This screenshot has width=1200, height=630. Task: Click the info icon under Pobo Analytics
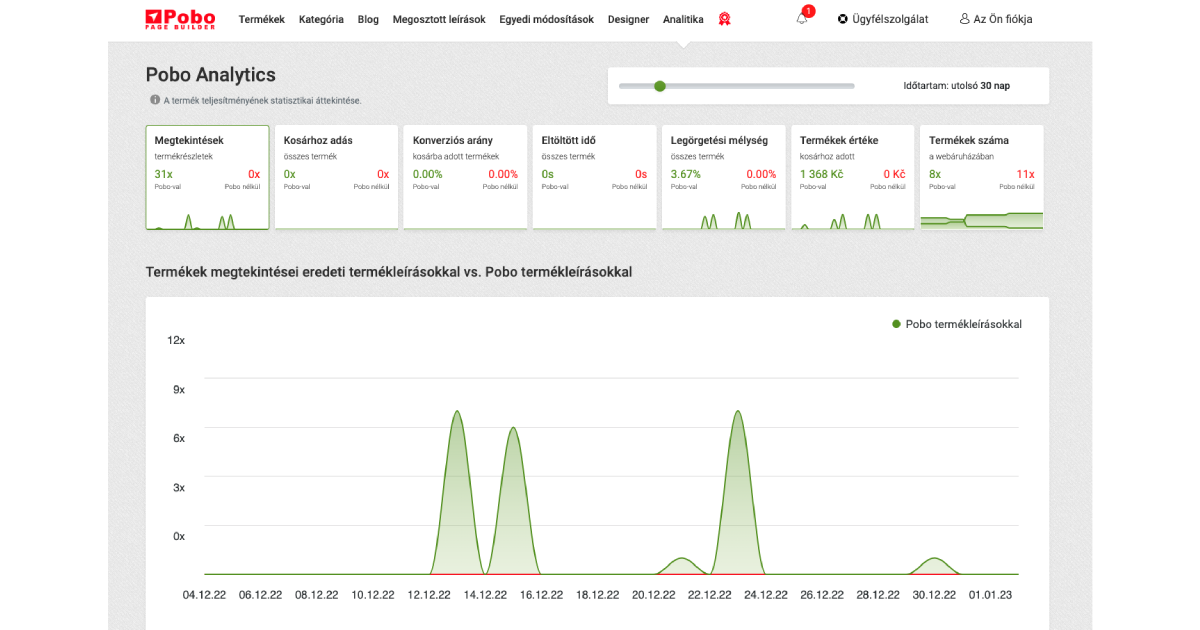[155, 100]
